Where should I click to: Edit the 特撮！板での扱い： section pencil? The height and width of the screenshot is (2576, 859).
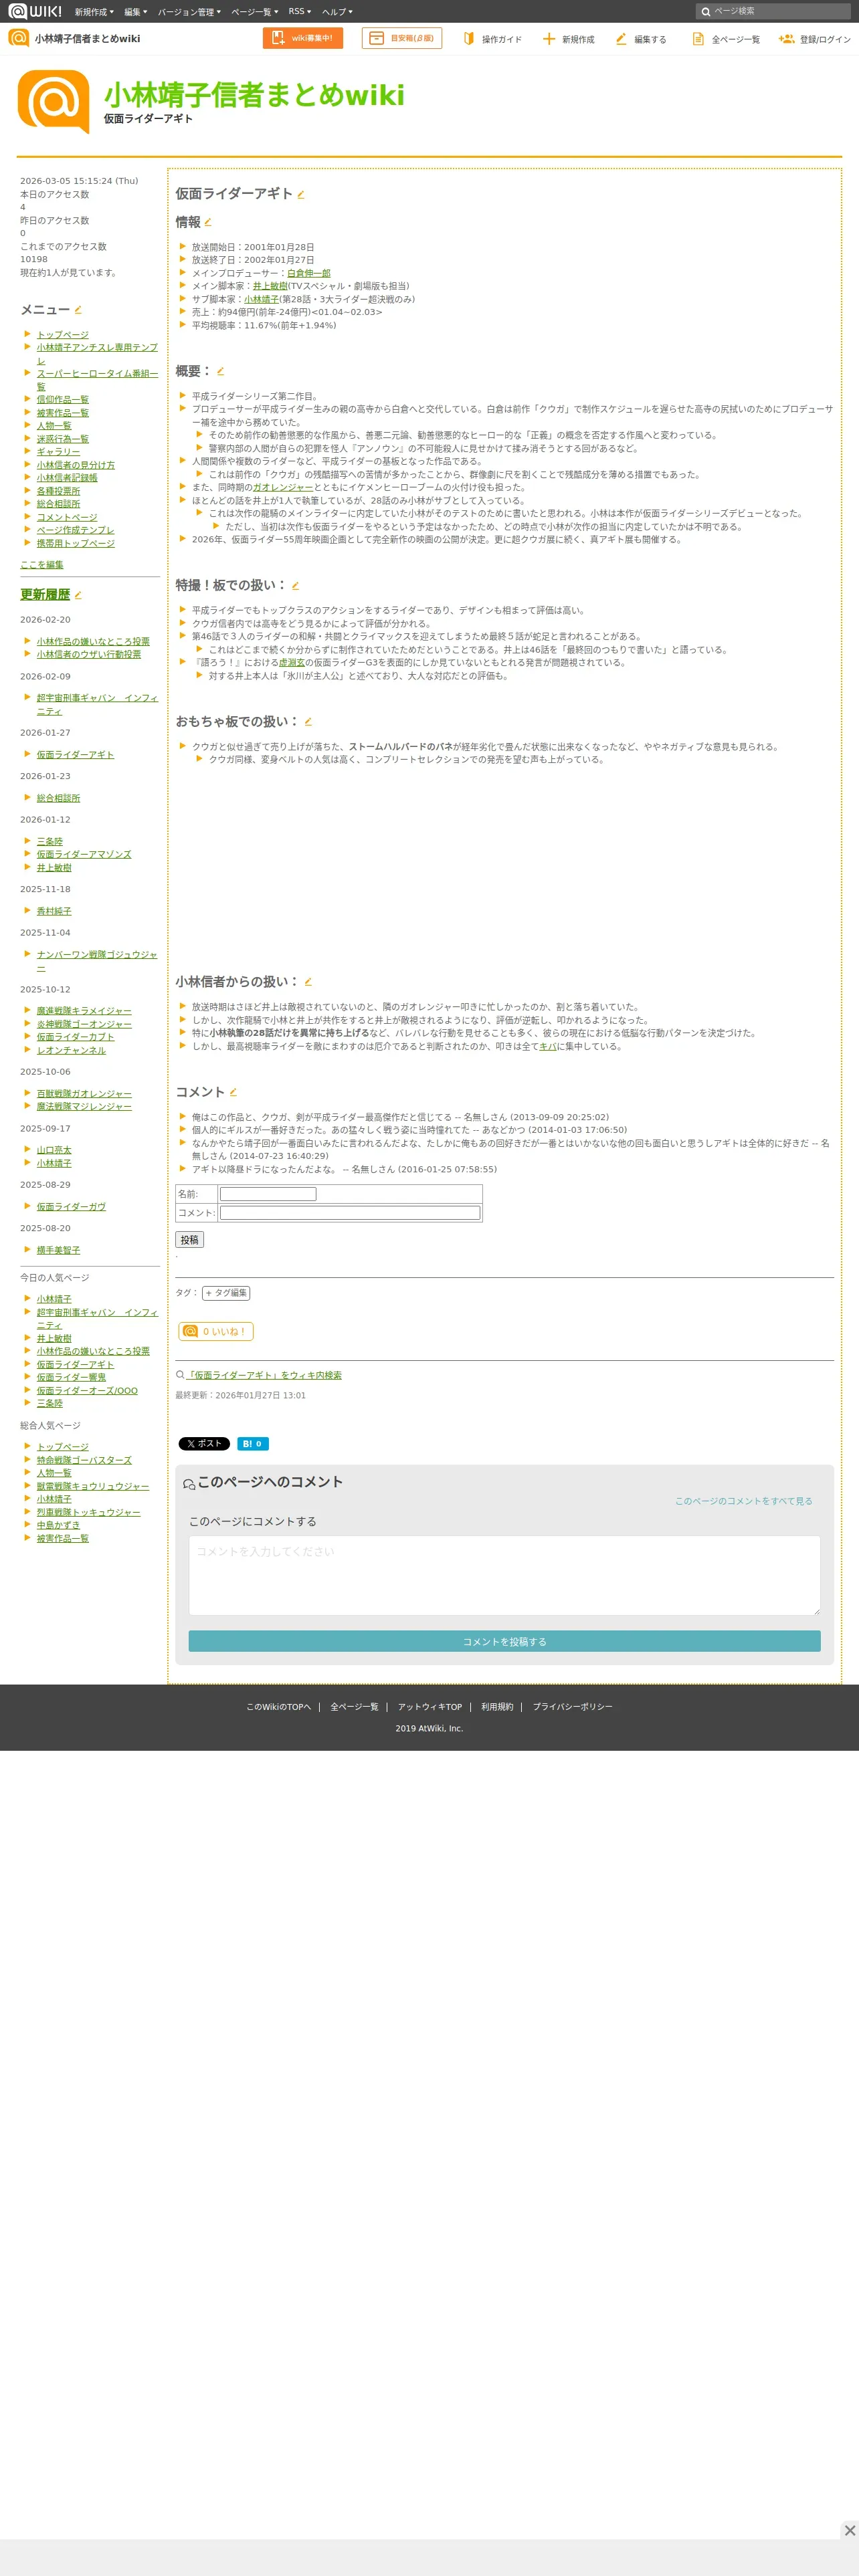pyautogui.click(x=295, y=585)
